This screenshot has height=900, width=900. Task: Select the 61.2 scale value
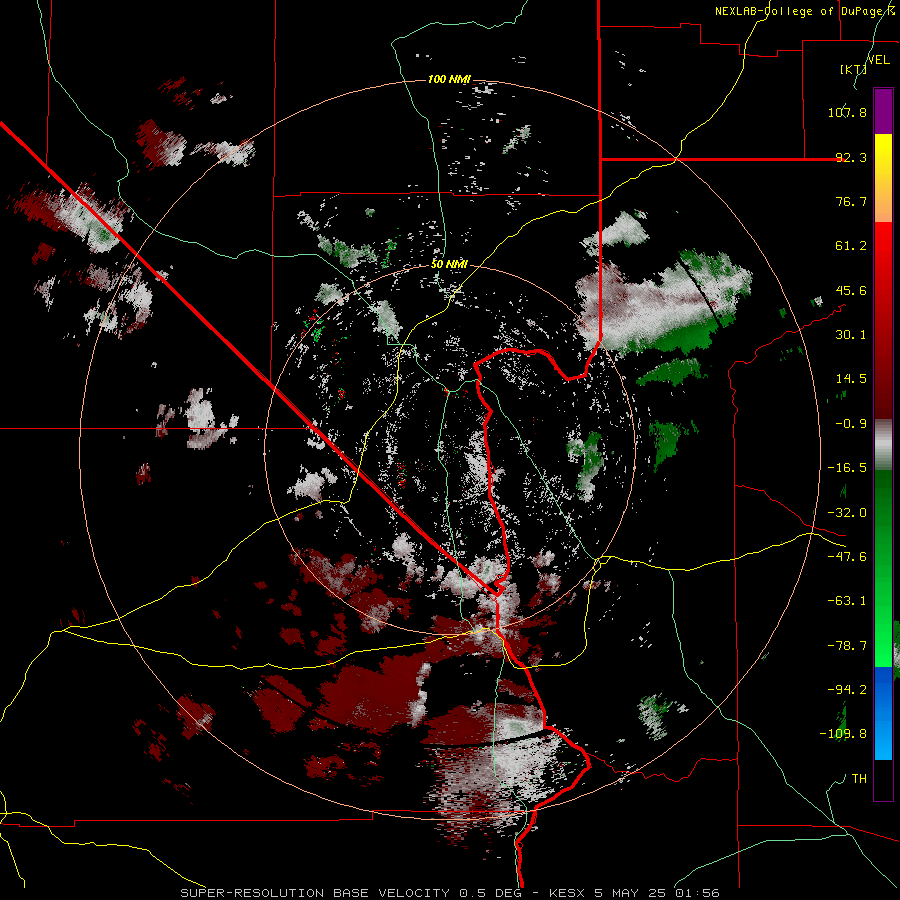pos(851,246)
